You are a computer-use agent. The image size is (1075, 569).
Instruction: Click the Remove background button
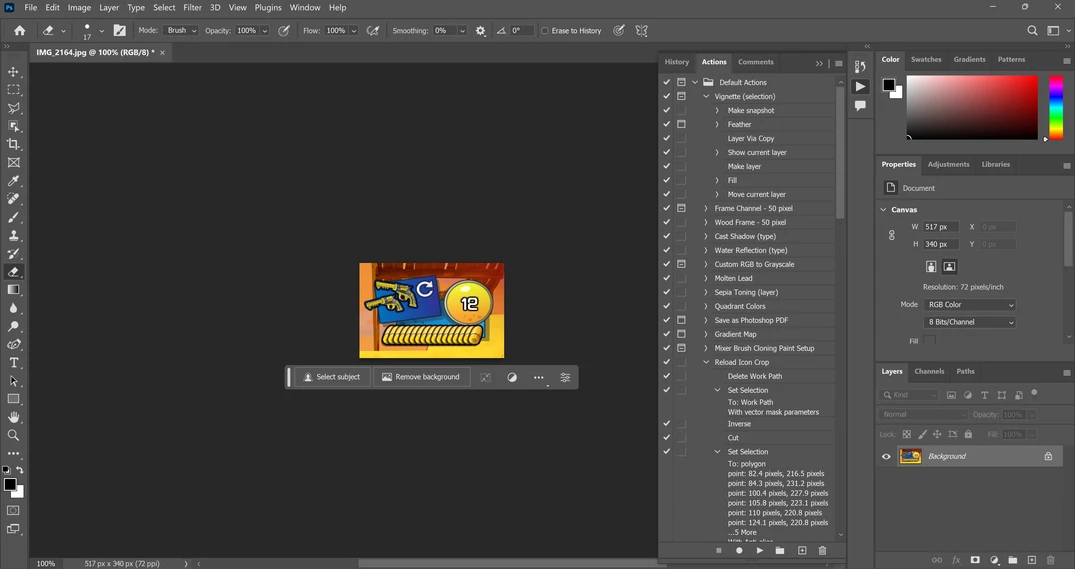(x=421, y=377)
